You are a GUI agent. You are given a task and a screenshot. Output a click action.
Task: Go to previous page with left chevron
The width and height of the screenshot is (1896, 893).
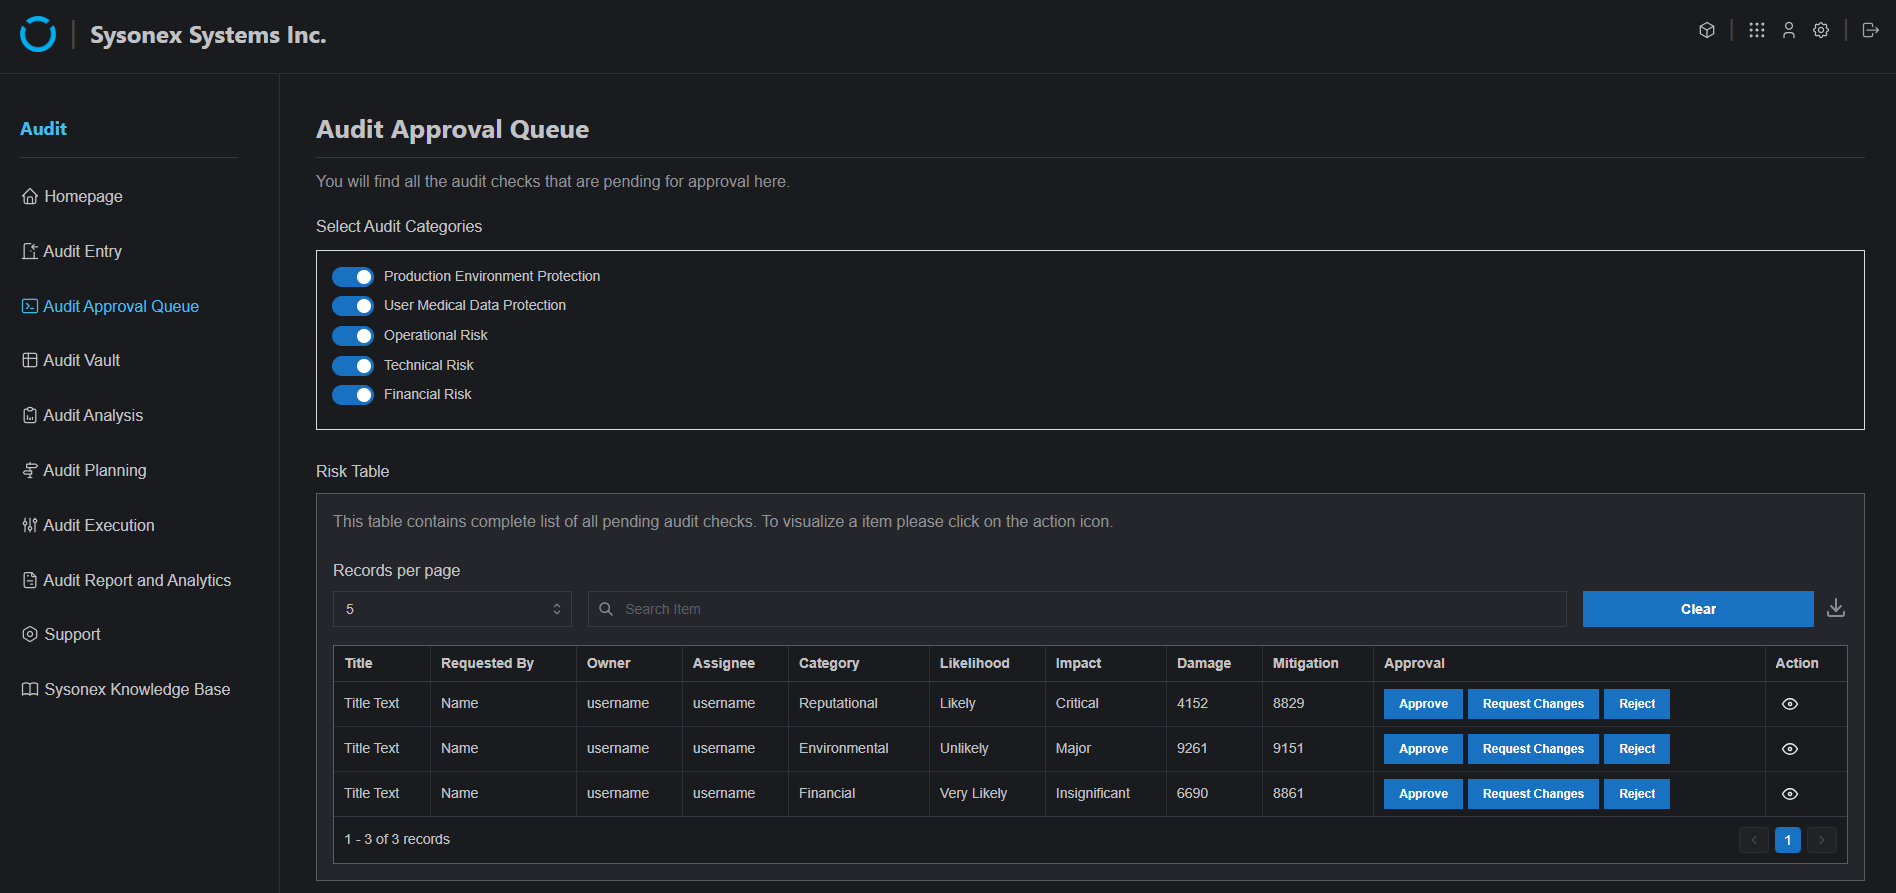[1753, 840]
